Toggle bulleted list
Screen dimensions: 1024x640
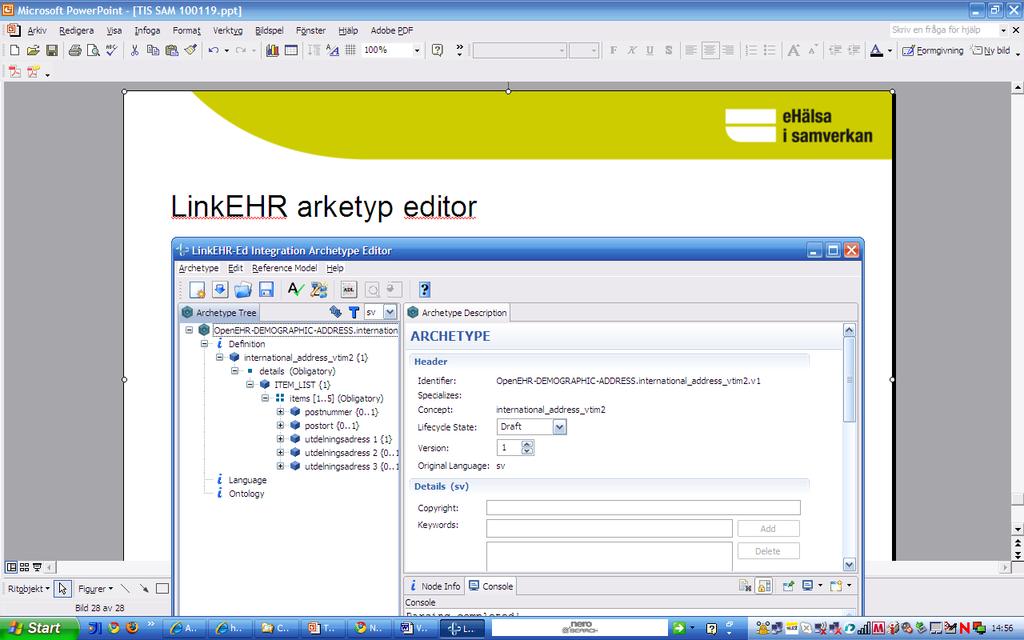[x=769, y=50]
